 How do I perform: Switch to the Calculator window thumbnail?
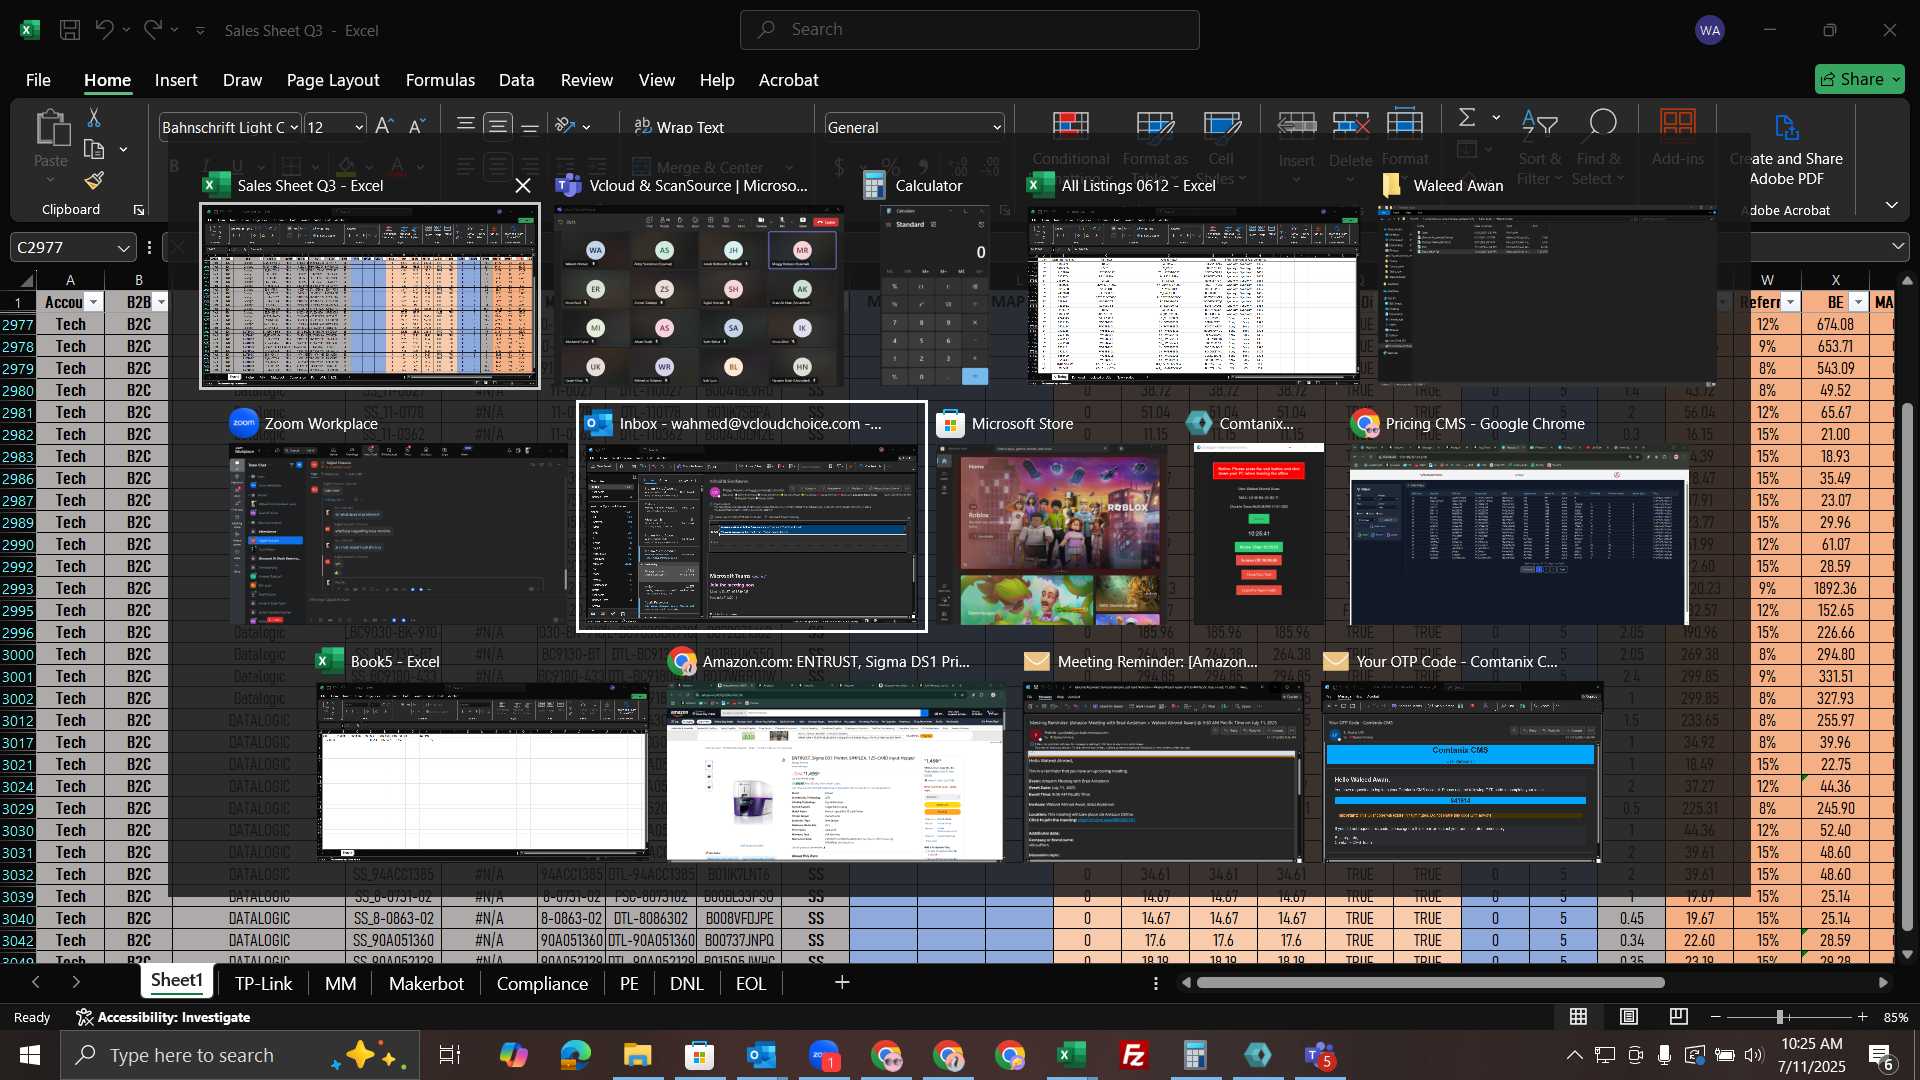pos(935,296)
